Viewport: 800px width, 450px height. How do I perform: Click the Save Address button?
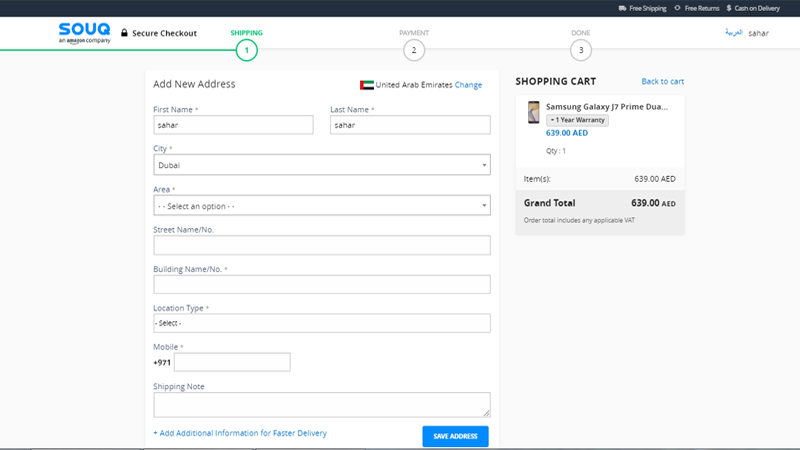click(x=455, y=436)
